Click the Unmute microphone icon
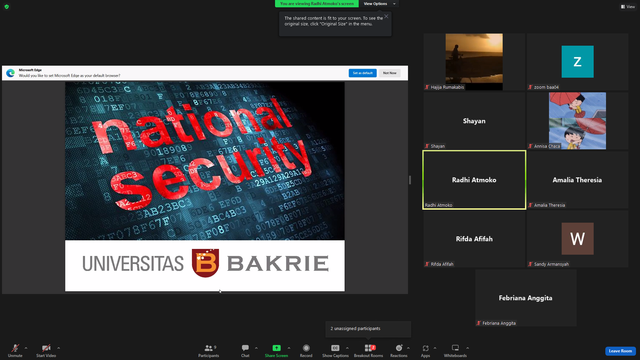Screen dimensions: 640x360 pos(15,348)
